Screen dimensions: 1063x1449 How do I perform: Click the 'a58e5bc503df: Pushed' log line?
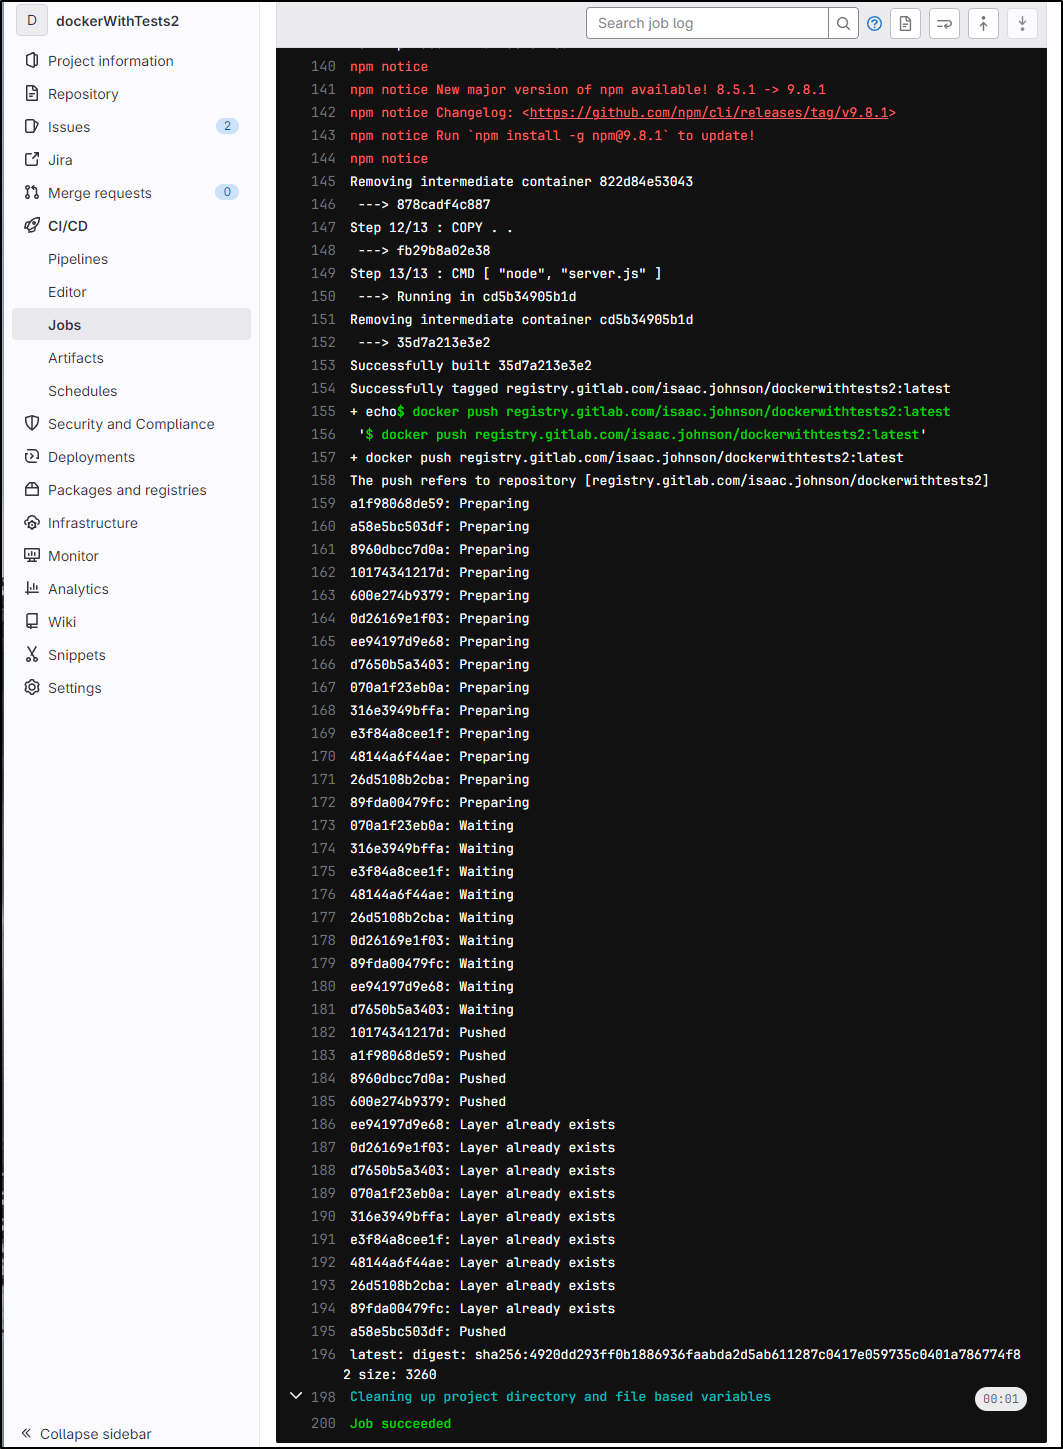coord(428,1331)
